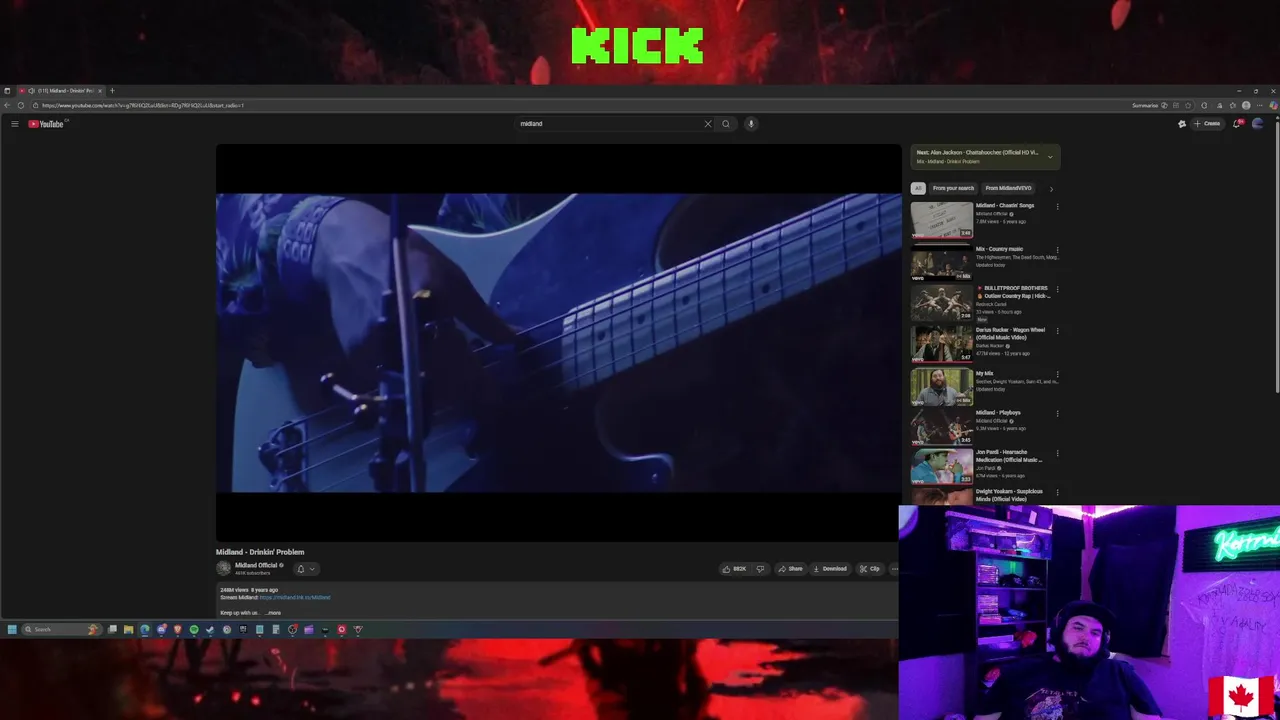This screenshot has width=1280, height=720.
Task: Open more options for My Mix
Action: tap(1057, 374)
